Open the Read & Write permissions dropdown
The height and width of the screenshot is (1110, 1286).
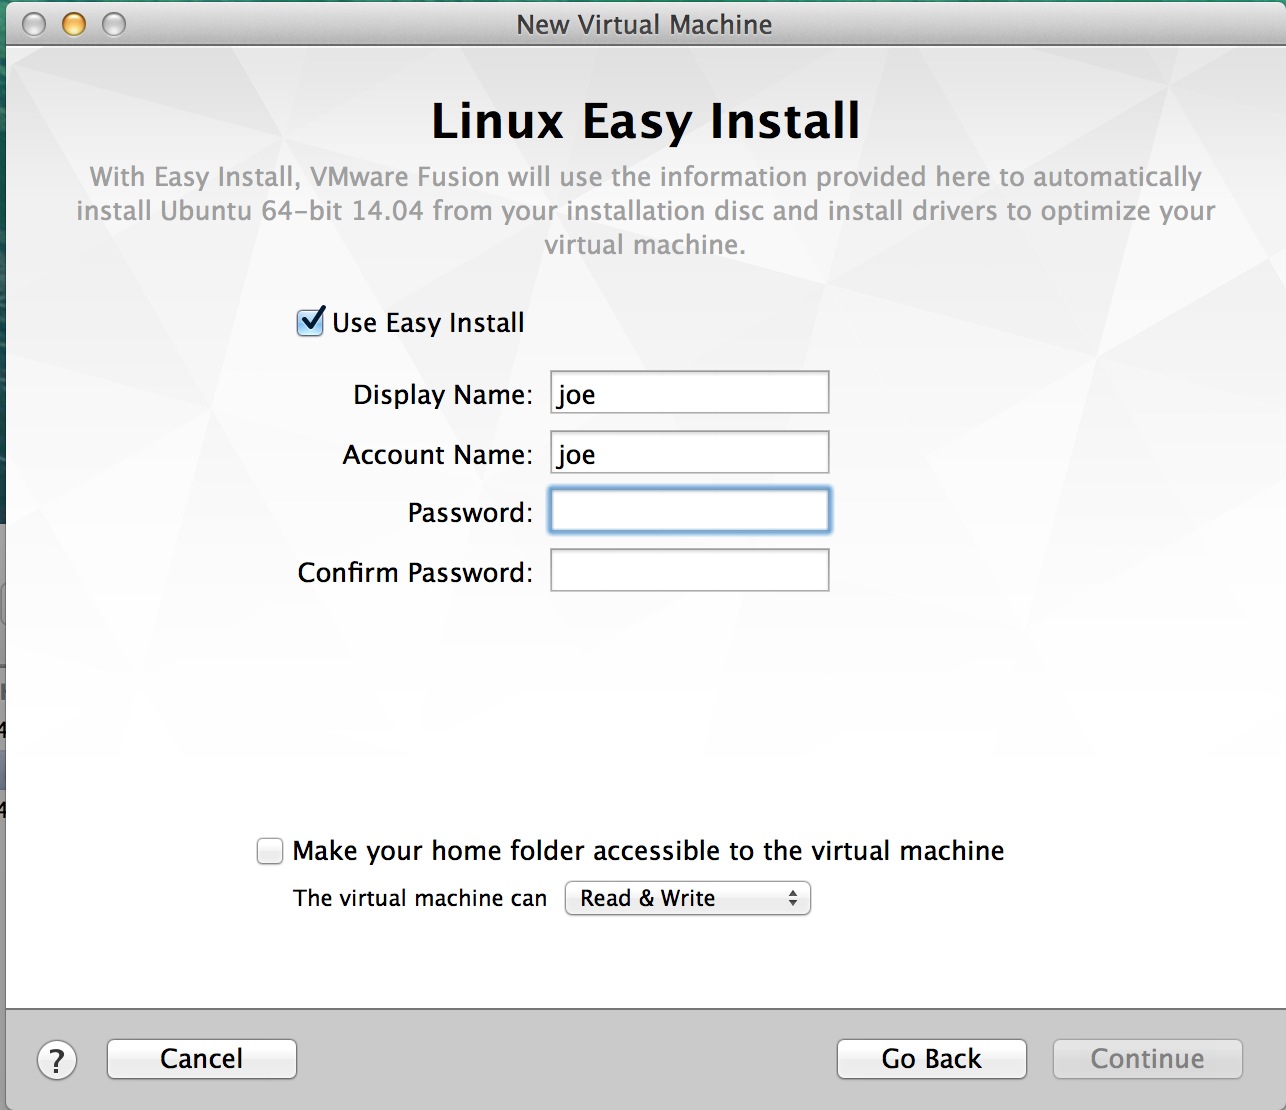pyautogui.click(x=687, y=898)
